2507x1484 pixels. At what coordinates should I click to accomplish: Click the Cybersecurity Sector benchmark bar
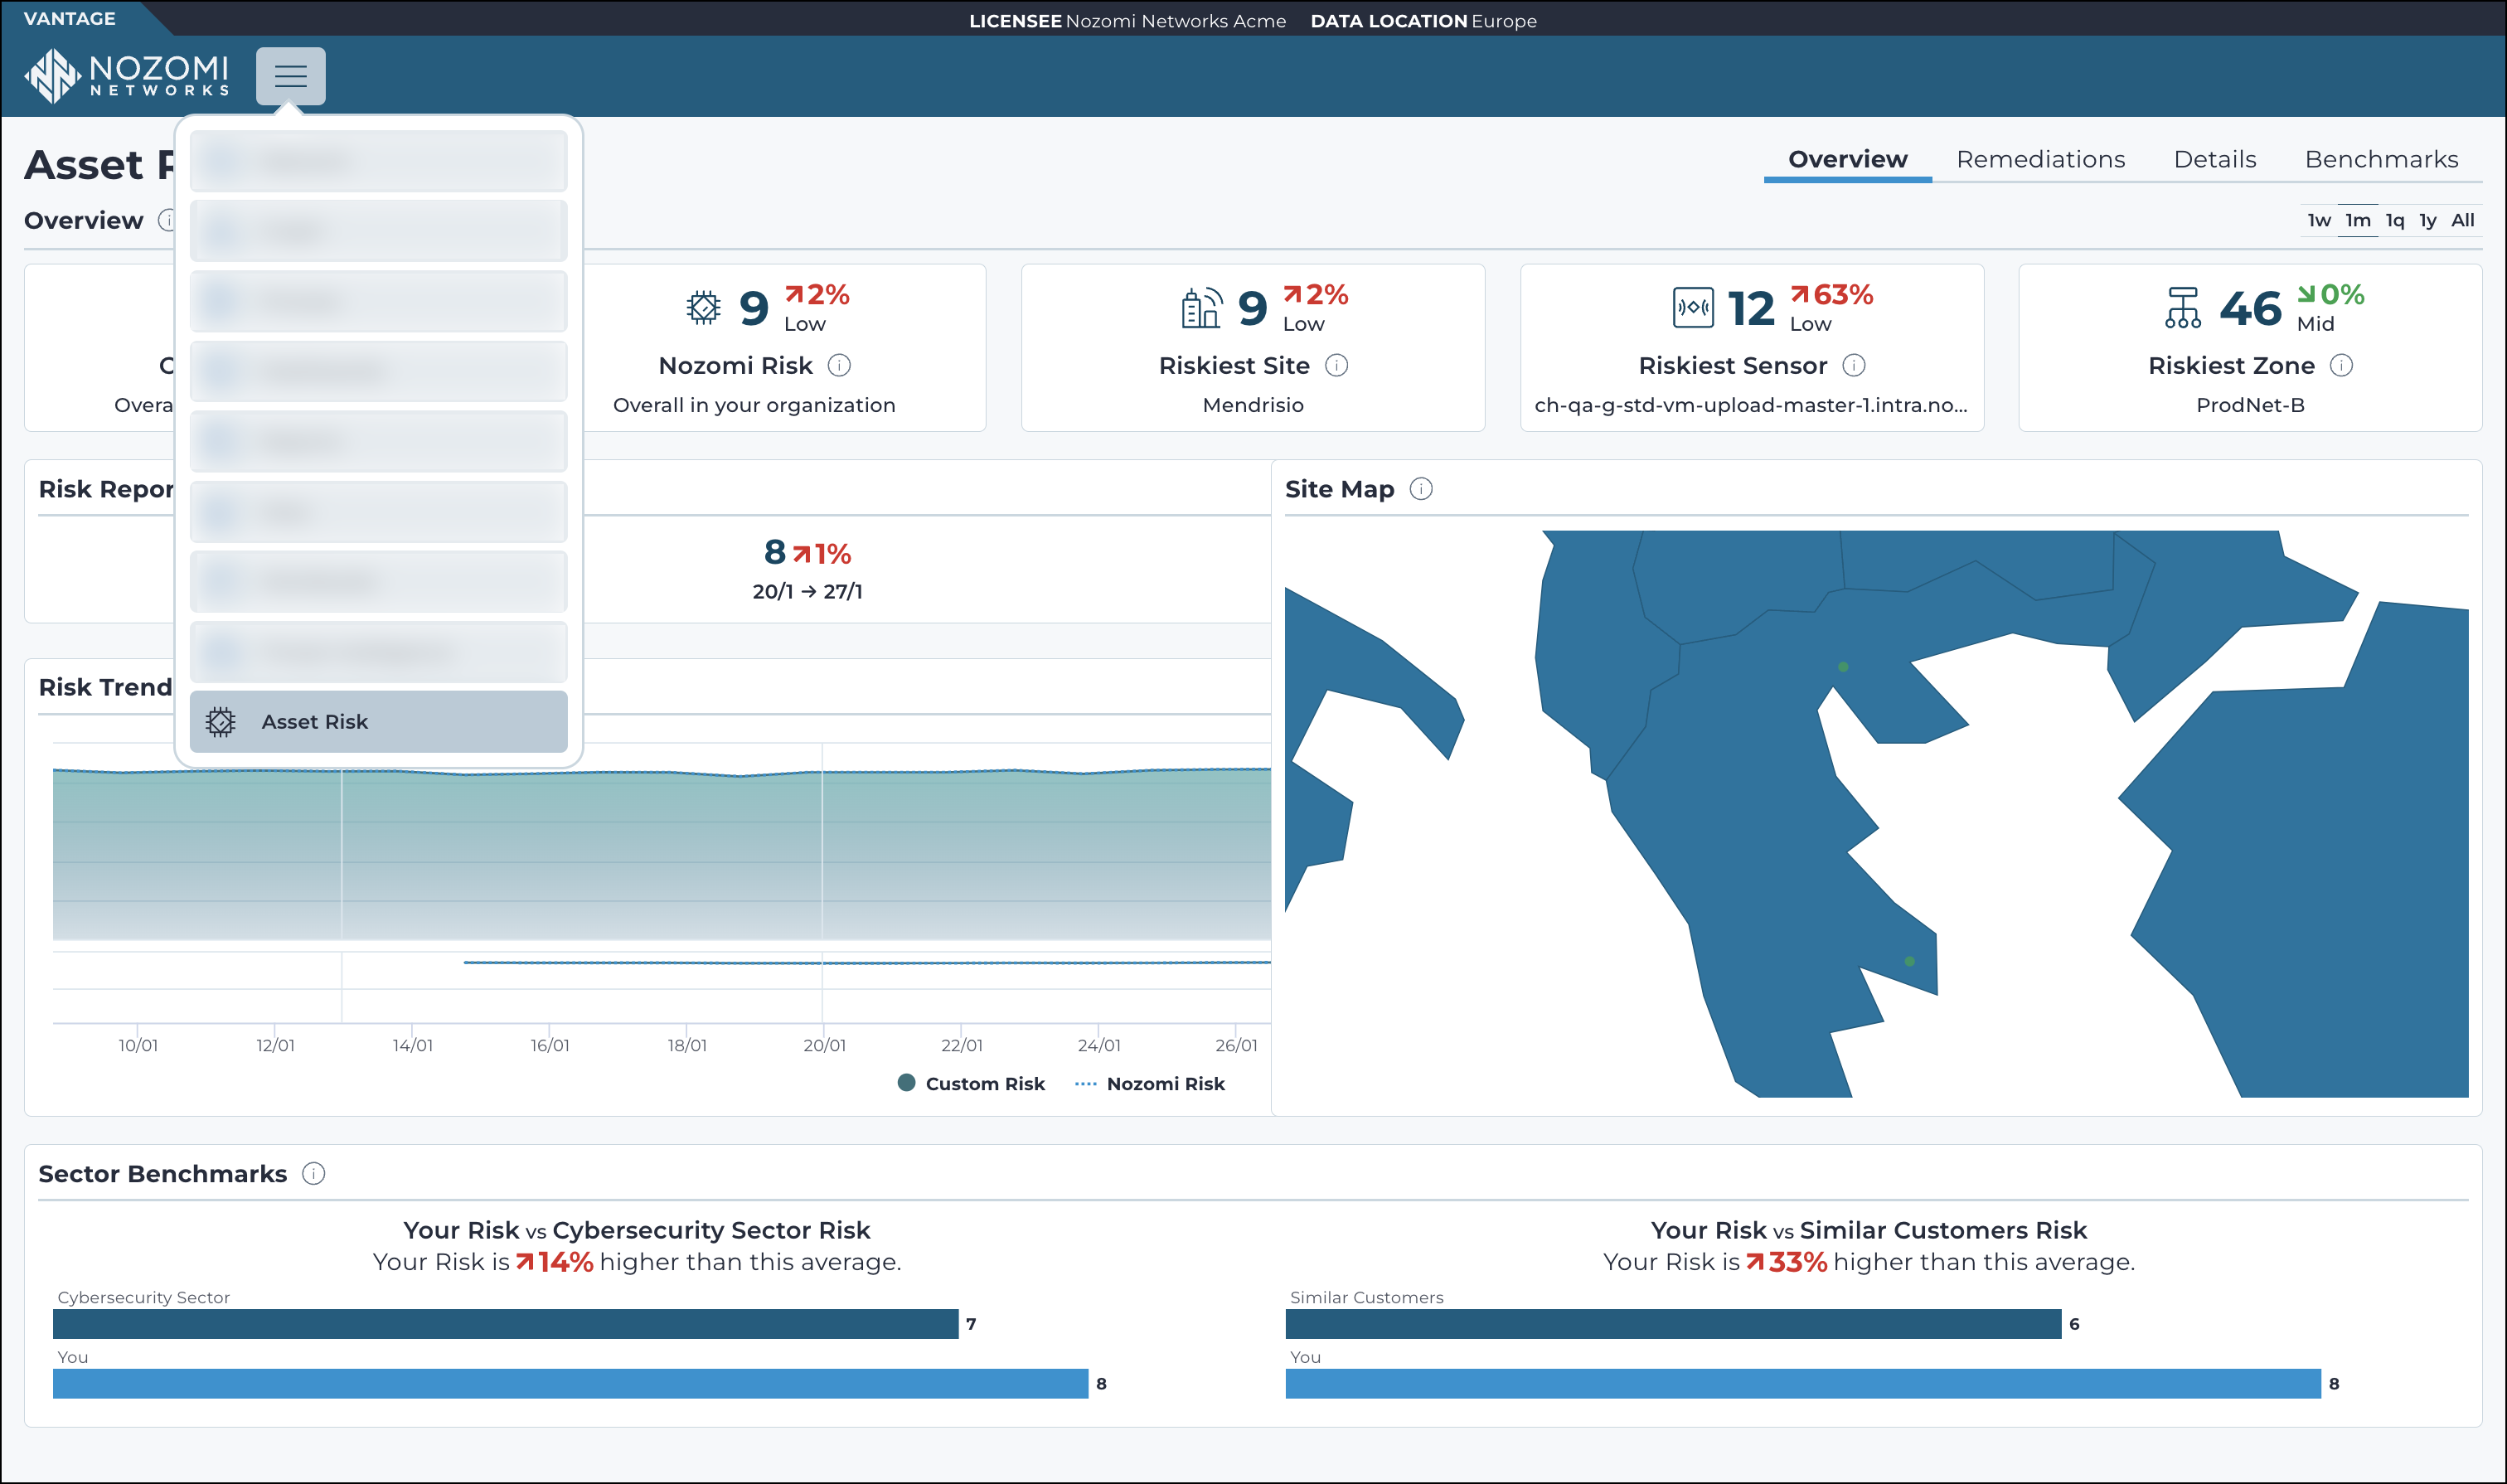click(505, 1323)
